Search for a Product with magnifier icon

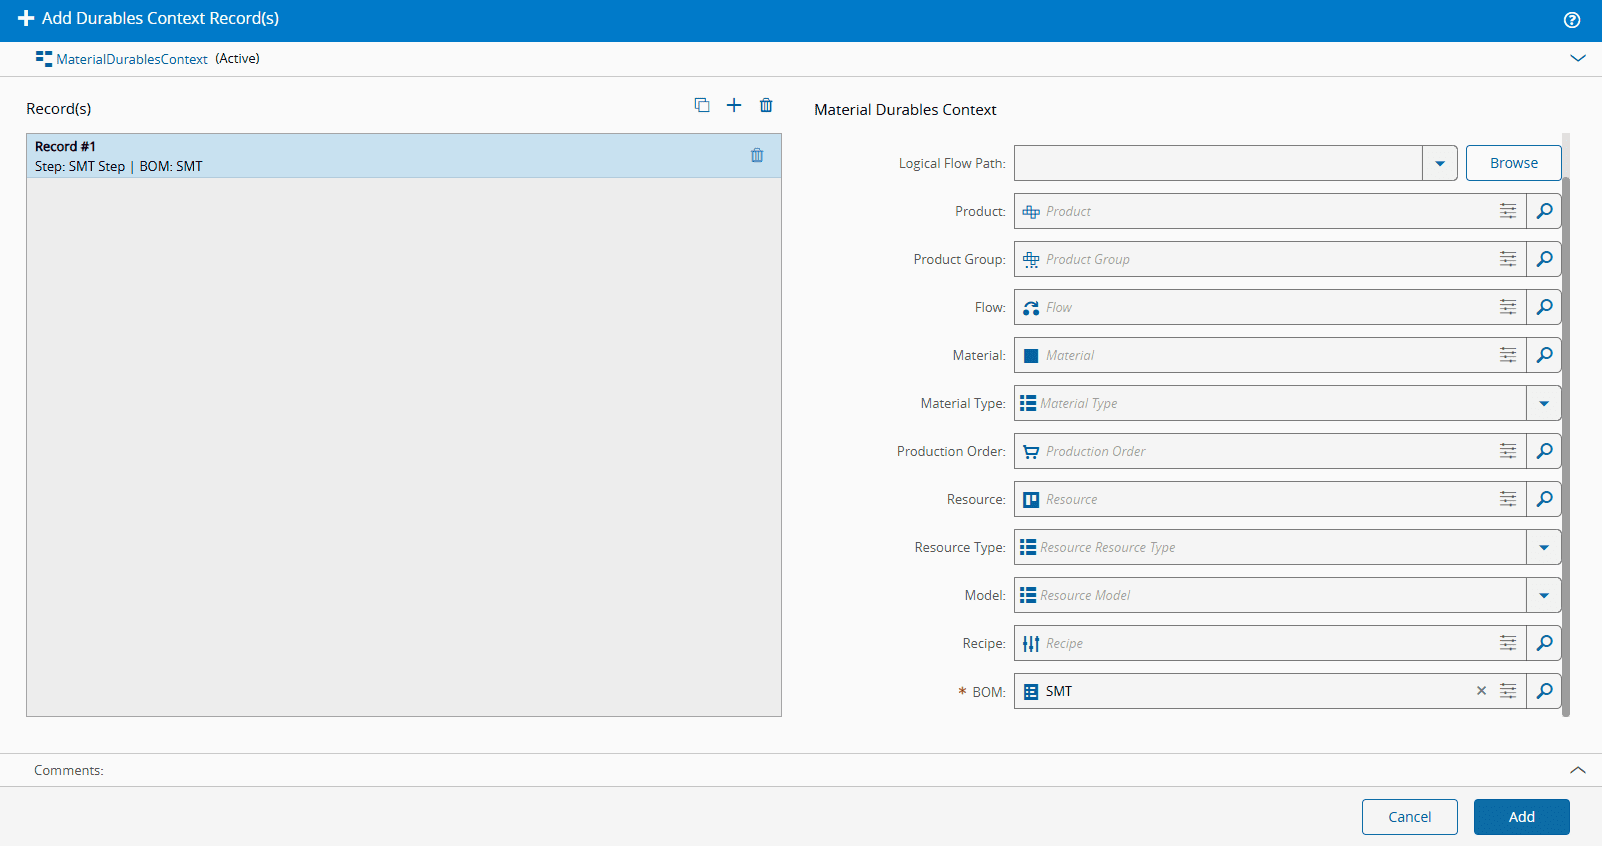point(1544,211)
